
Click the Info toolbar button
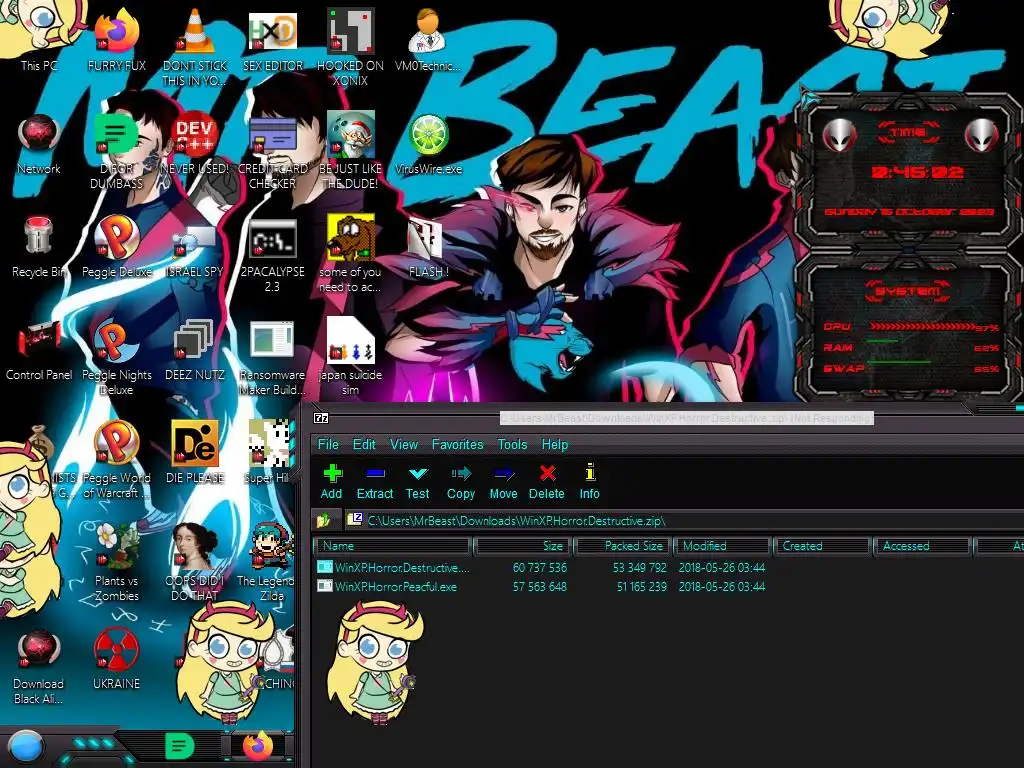(589, 481)
